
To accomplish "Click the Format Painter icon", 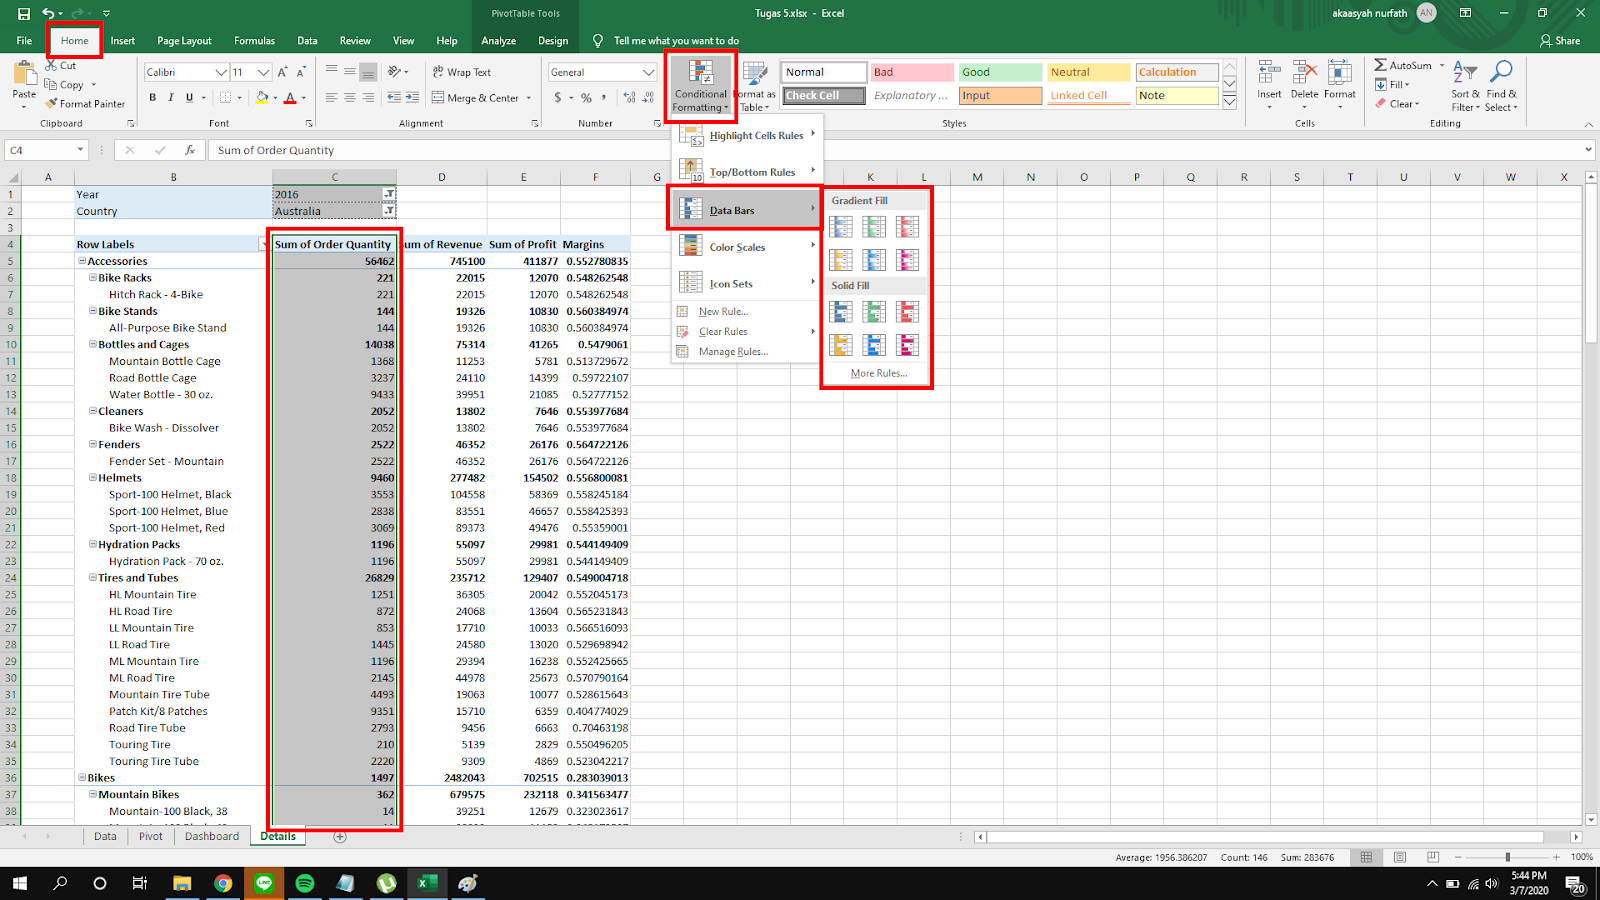I will tap(51, 104).
